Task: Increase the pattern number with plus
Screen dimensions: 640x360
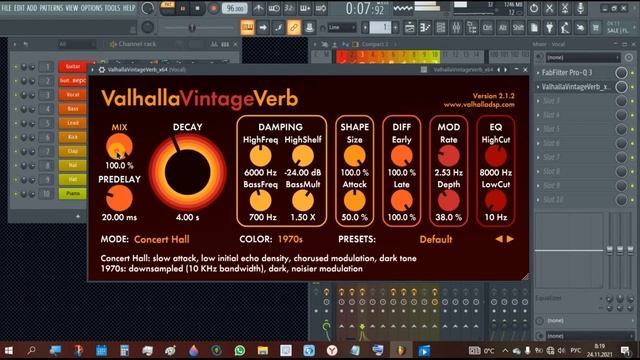Action: pyautogui.click(x=396, y=27)
